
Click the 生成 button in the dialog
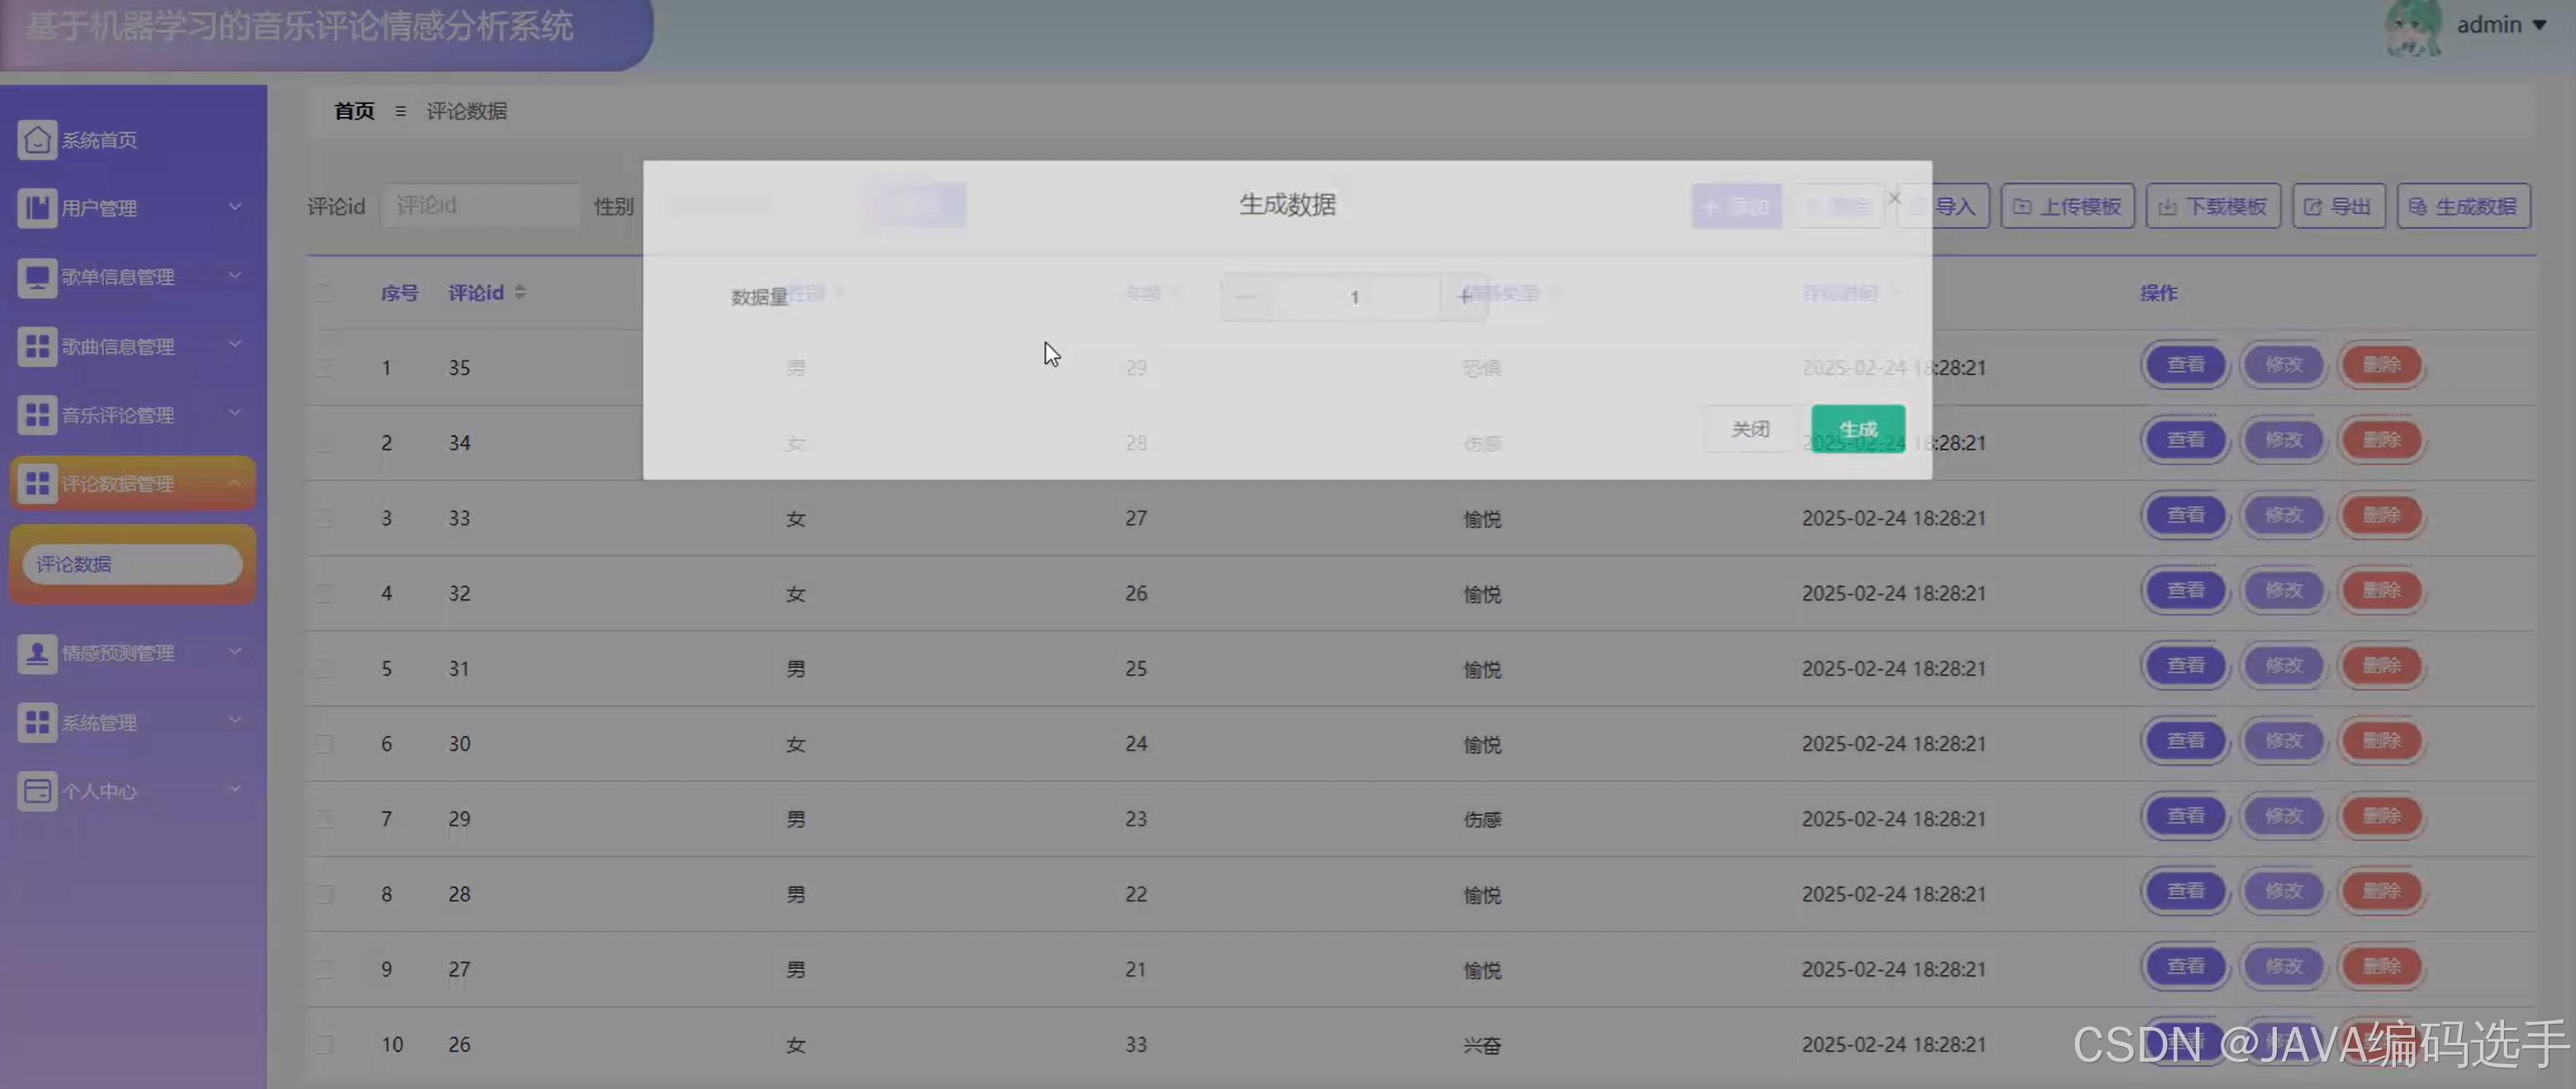[1858, 429]
